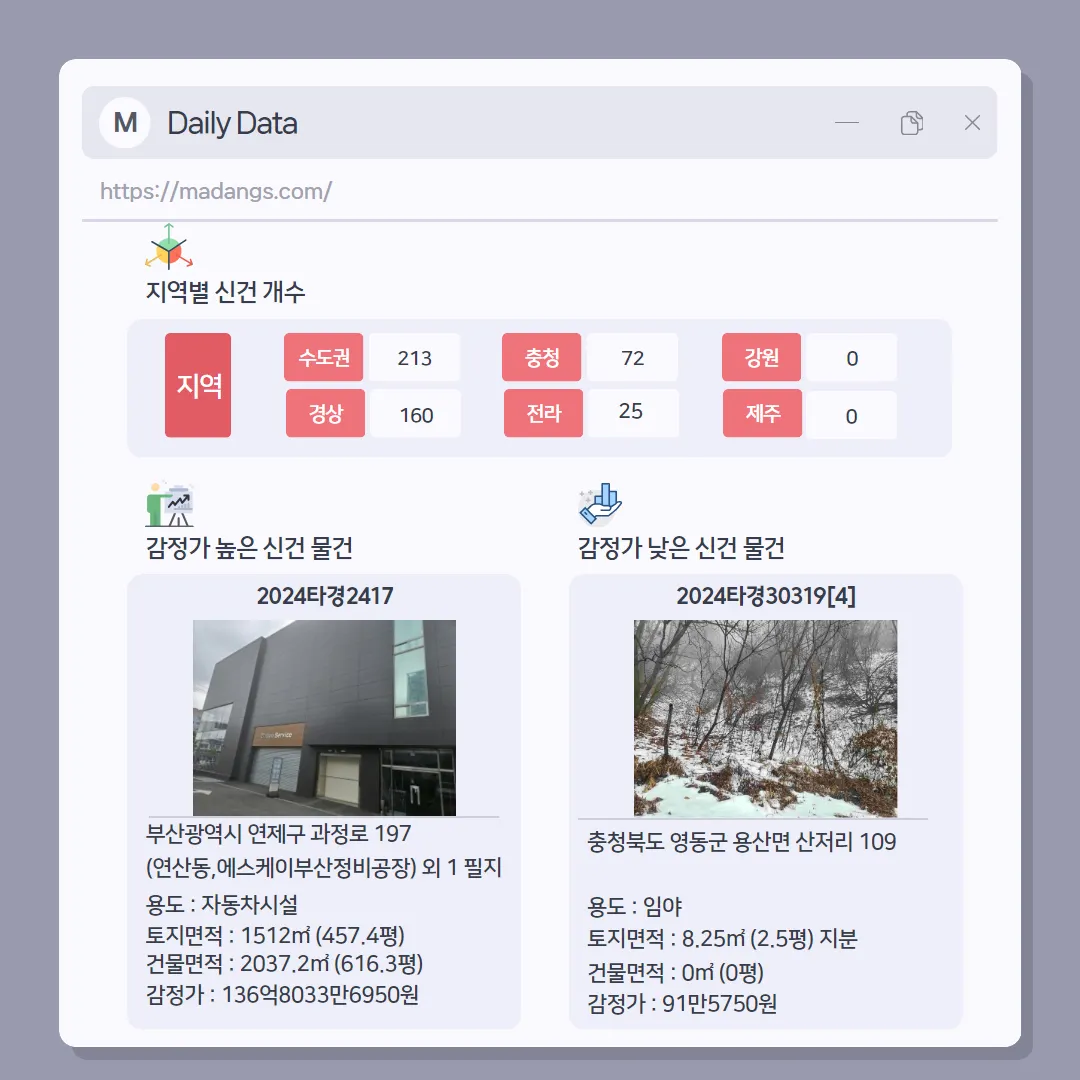
Task: Click the copy/restore window icon
Action: (x=912, y=123)
